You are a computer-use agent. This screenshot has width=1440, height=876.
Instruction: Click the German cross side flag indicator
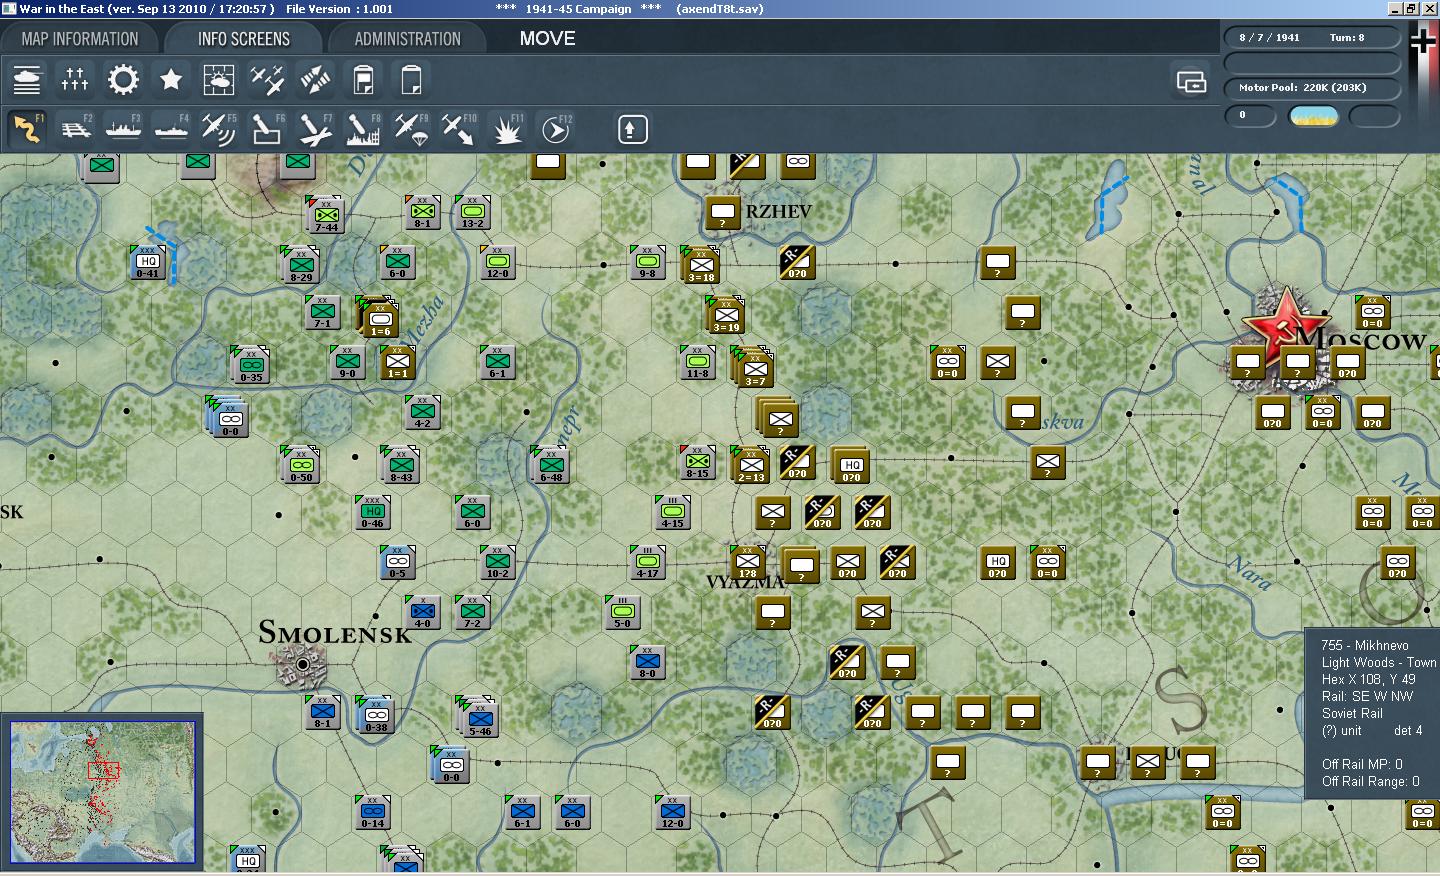coord(1422,40)
